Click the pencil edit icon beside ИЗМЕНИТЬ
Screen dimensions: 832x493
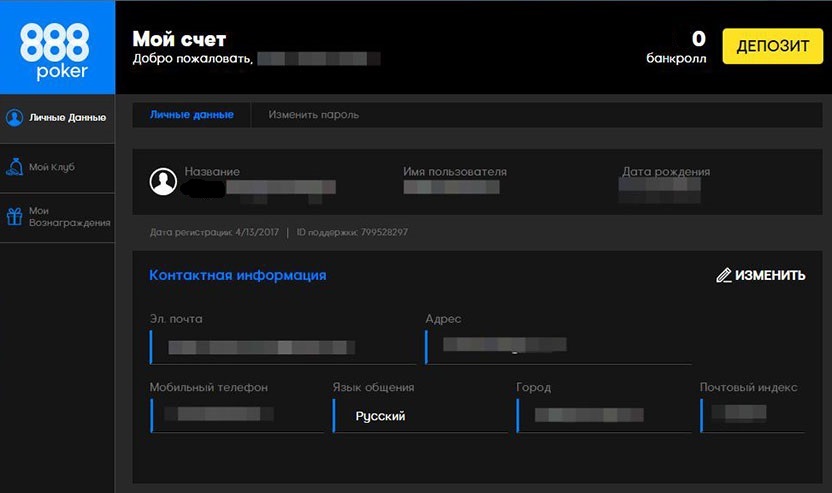coord(724,275)
